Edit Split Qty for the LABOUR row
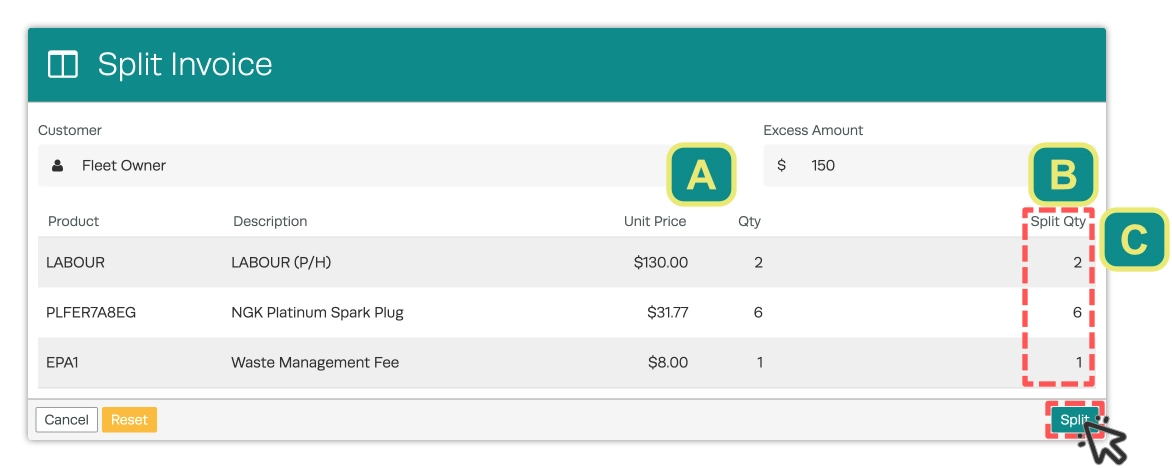Image resolution: width=1172 pixels, height=468 pixels. 1078,262
